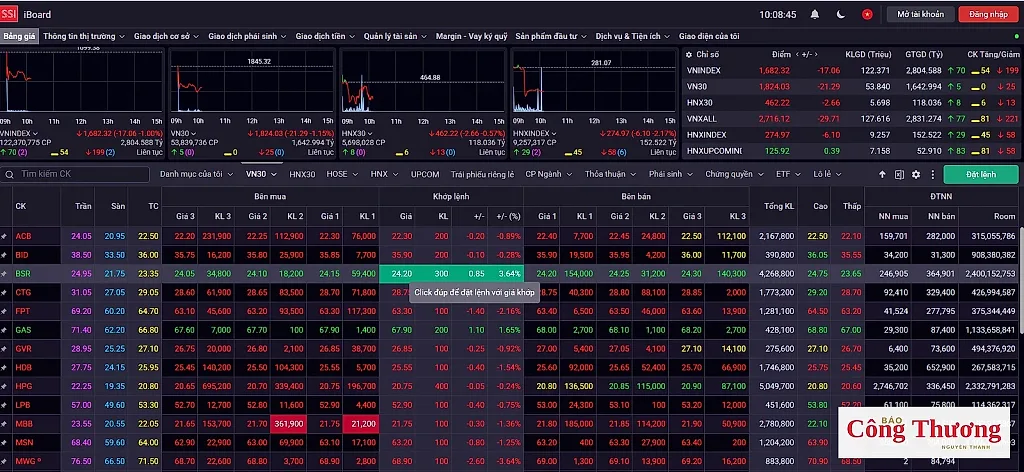Open the notifications bell

(x=815, y=14)
